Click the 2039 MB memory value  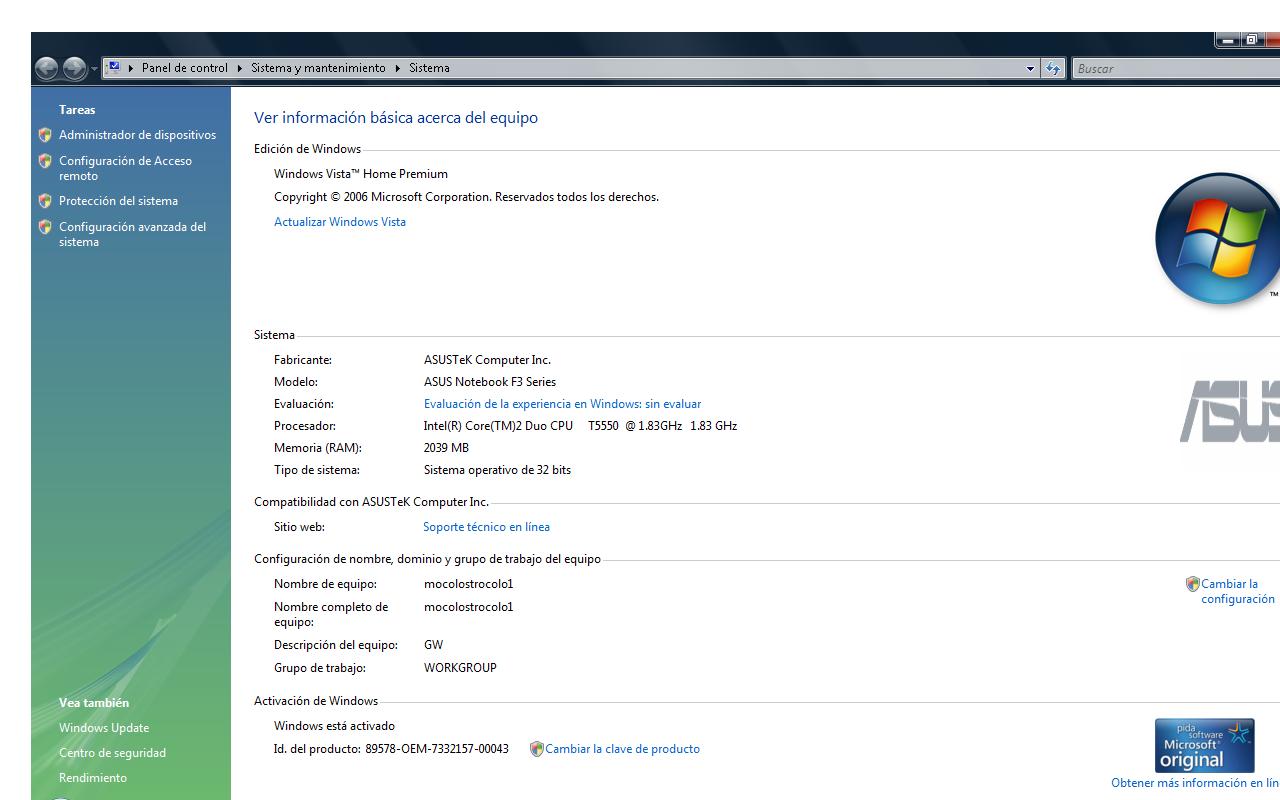pyautogui.click(x=446, y=448)
